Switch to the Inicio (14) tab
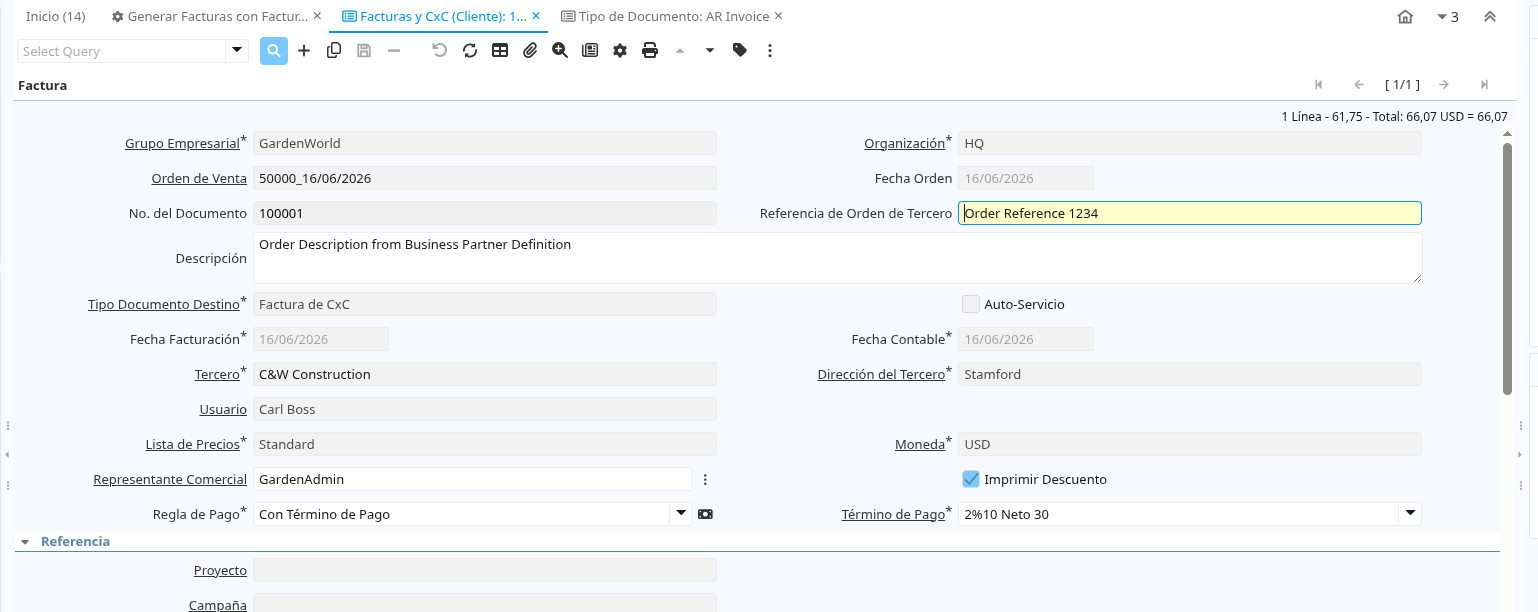The width and height of the screenshot is (1538, 612). tap(55, 16)
